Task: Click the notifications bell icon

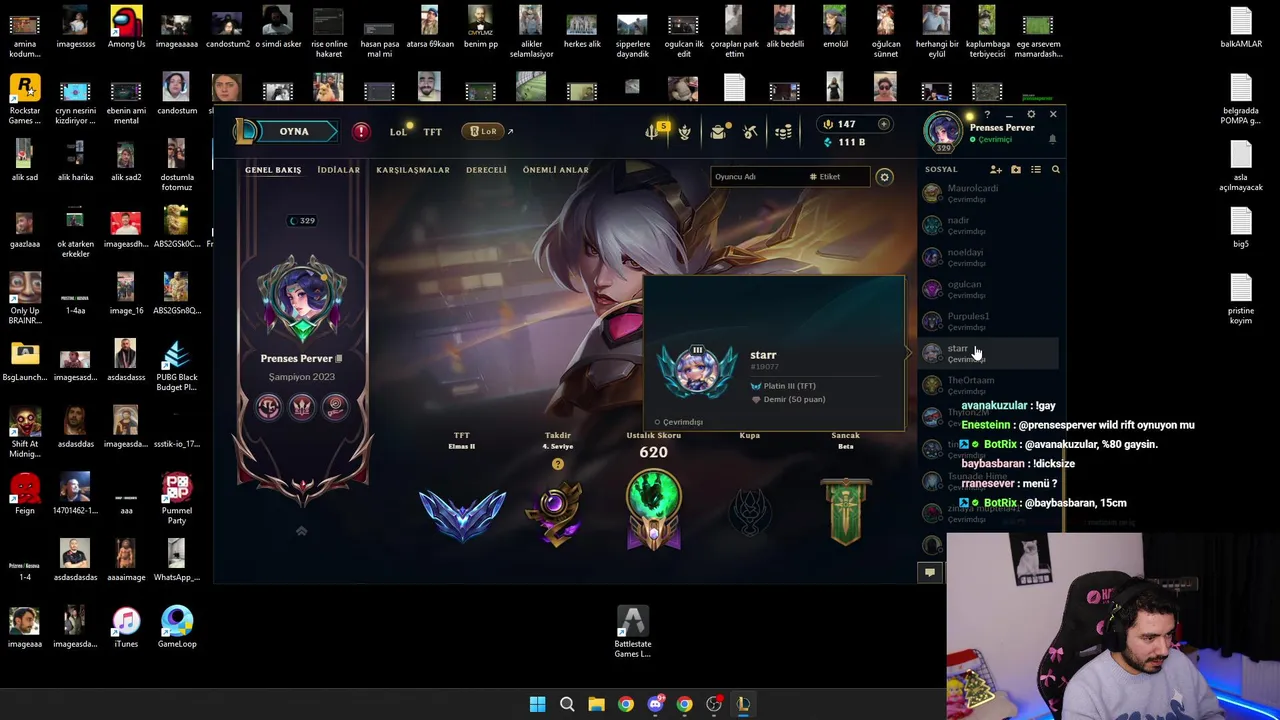Action: pyautogui.click(x=1052, y=139)
